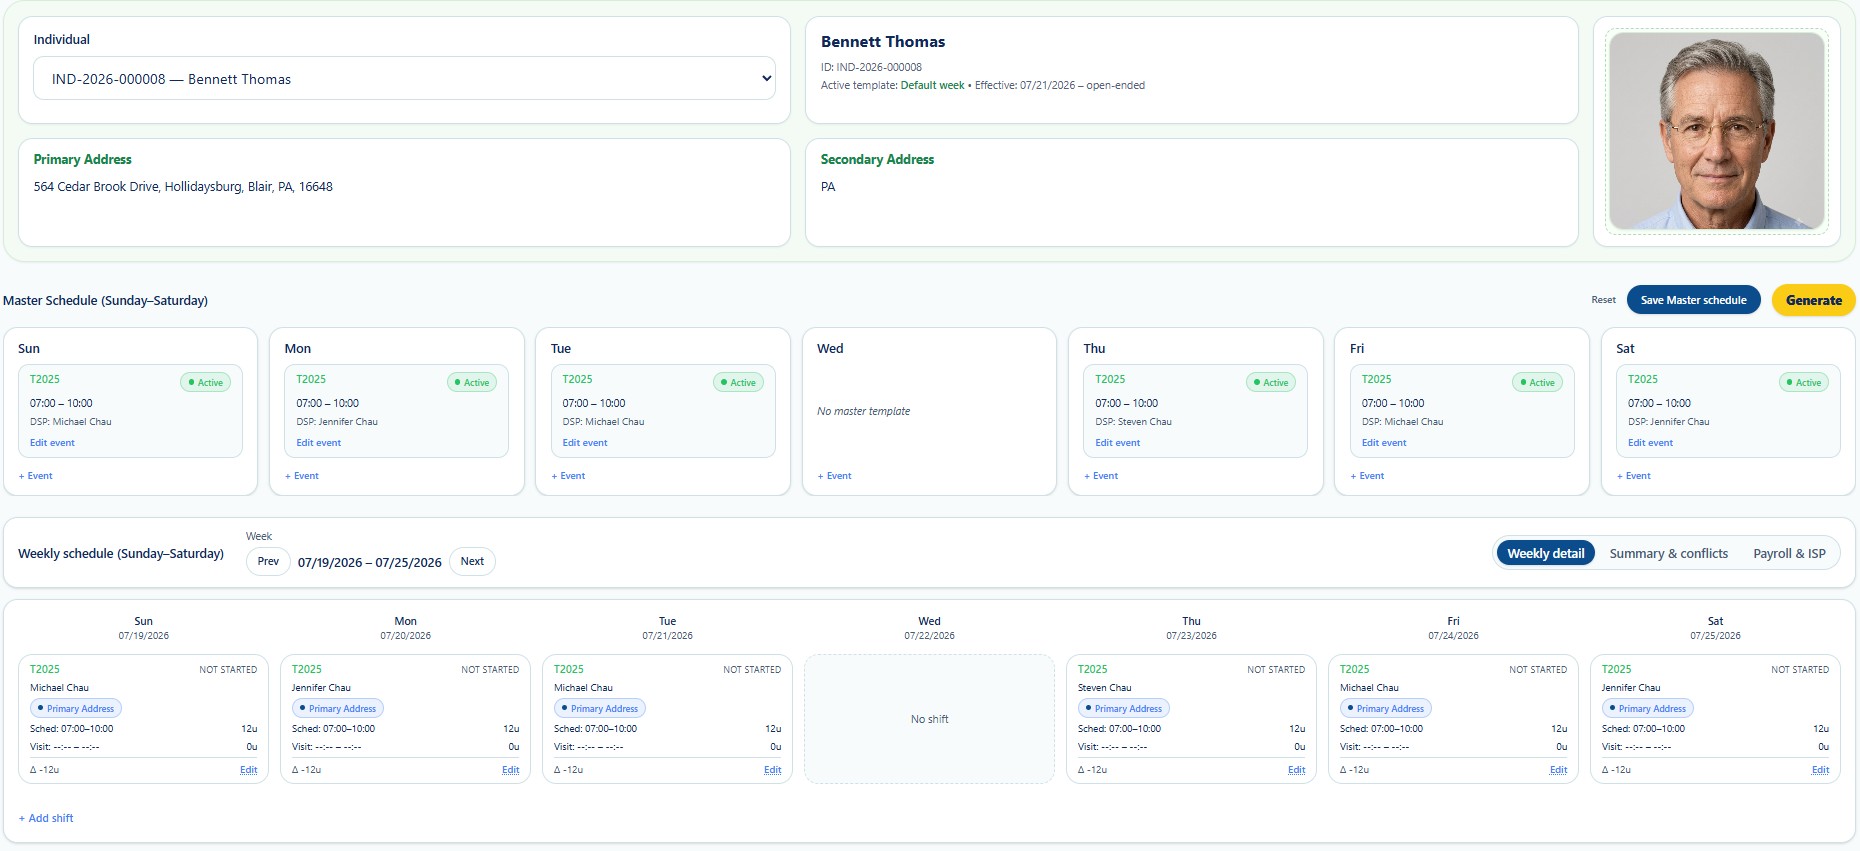The height and width of the screenshot is (851, 1860).
Task: Edit event in Sun master card
Action: click(52, 443)
